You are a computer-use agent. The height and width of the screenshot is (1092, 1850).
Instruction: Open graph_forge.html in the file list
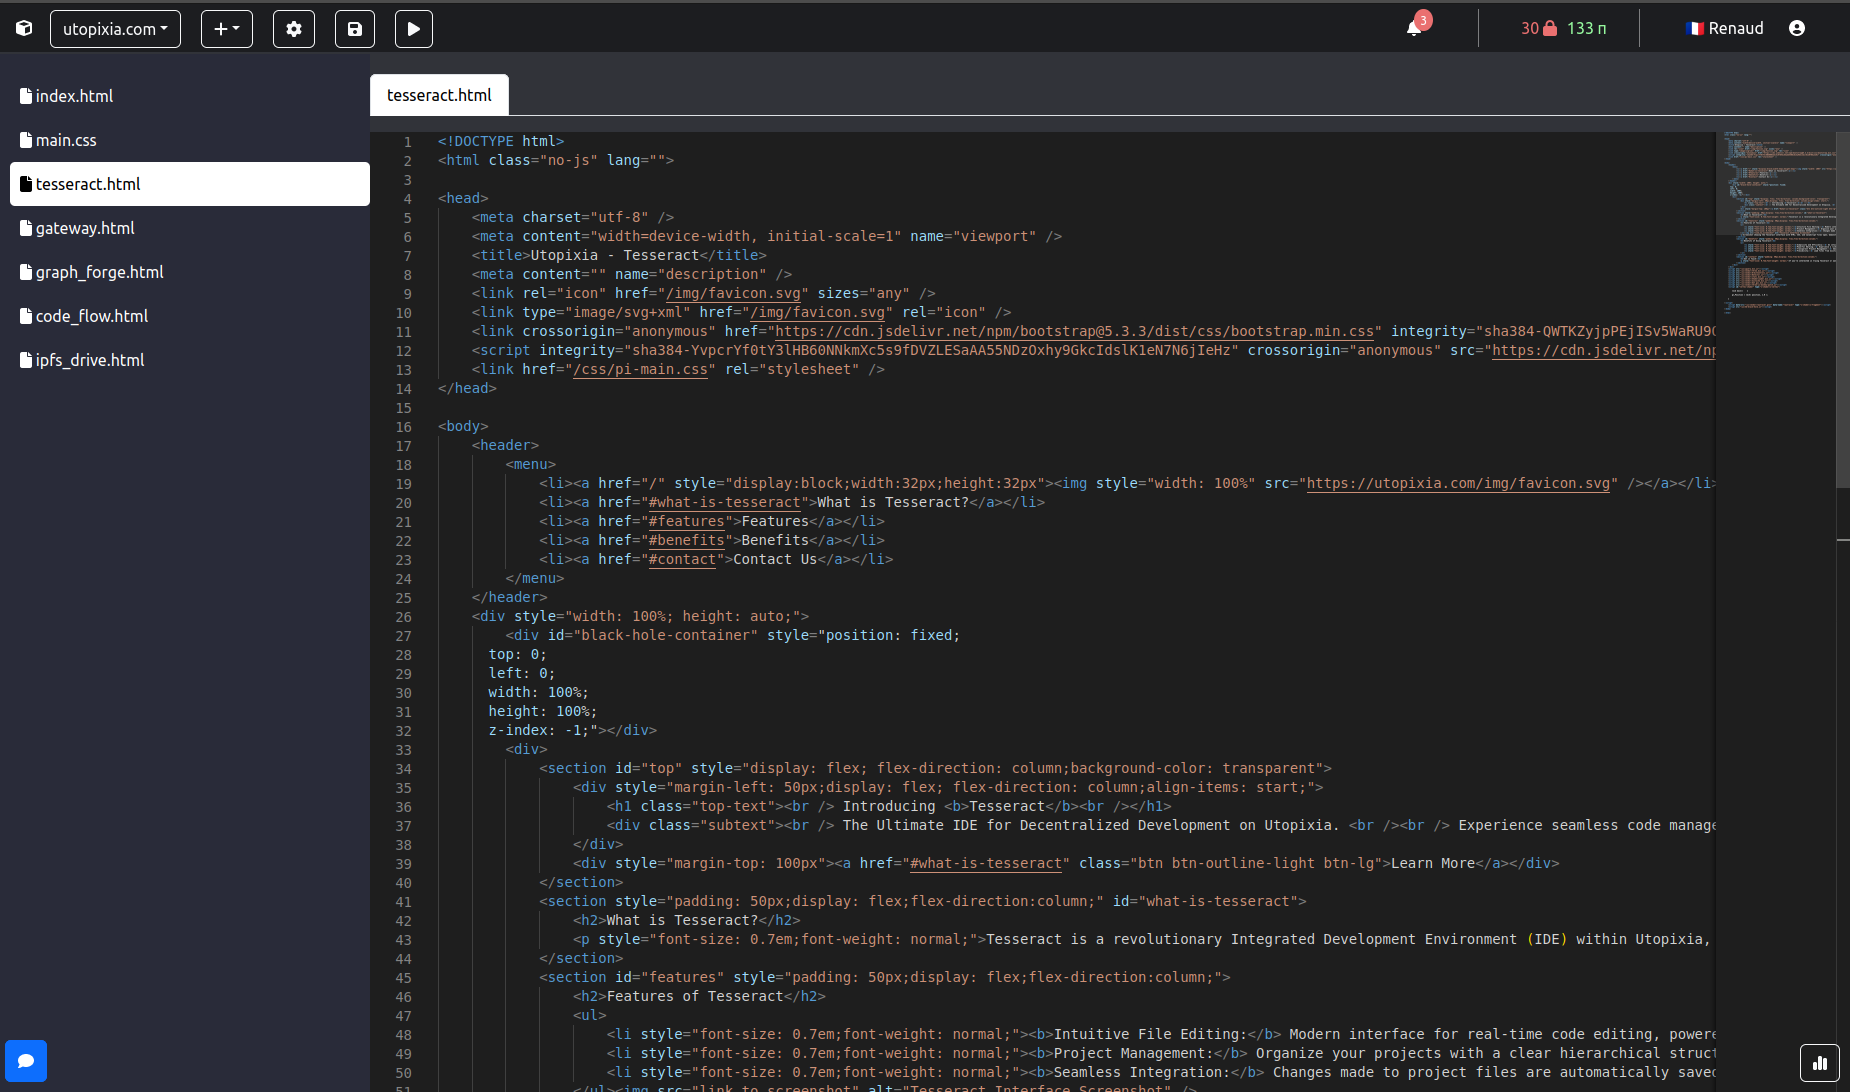click(190, 272)
